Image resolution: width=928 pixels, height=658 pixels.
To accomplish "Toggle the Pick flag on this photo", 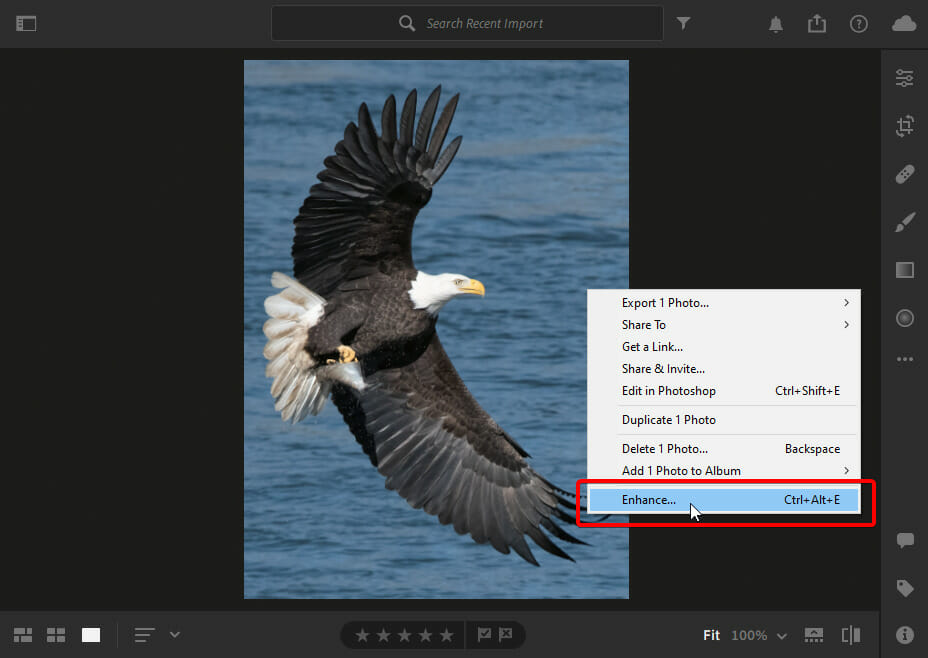I will tap(485, 634).
